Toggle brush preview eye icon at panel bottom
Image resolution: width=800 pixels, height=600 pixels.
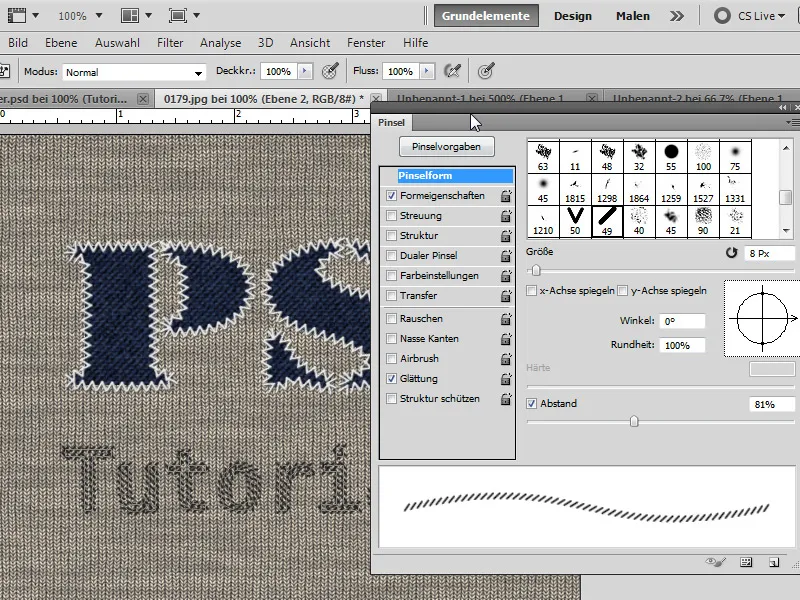coord(715,562)
